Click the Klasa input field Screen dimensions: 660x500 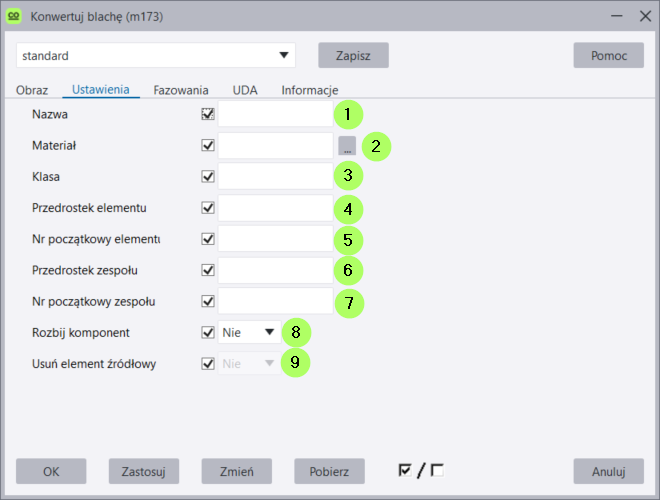click(x=275, y=177)
